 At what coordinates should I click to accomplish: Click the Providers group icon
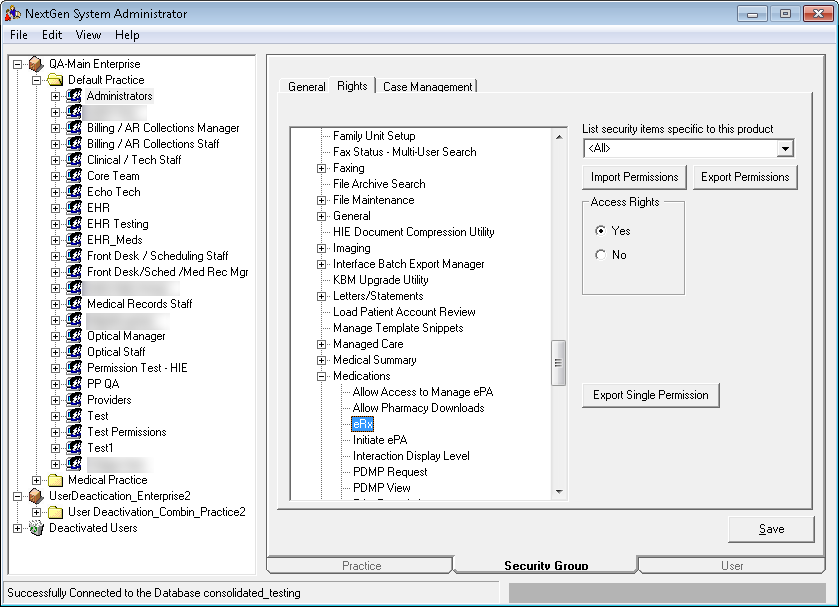click(74, 400)
